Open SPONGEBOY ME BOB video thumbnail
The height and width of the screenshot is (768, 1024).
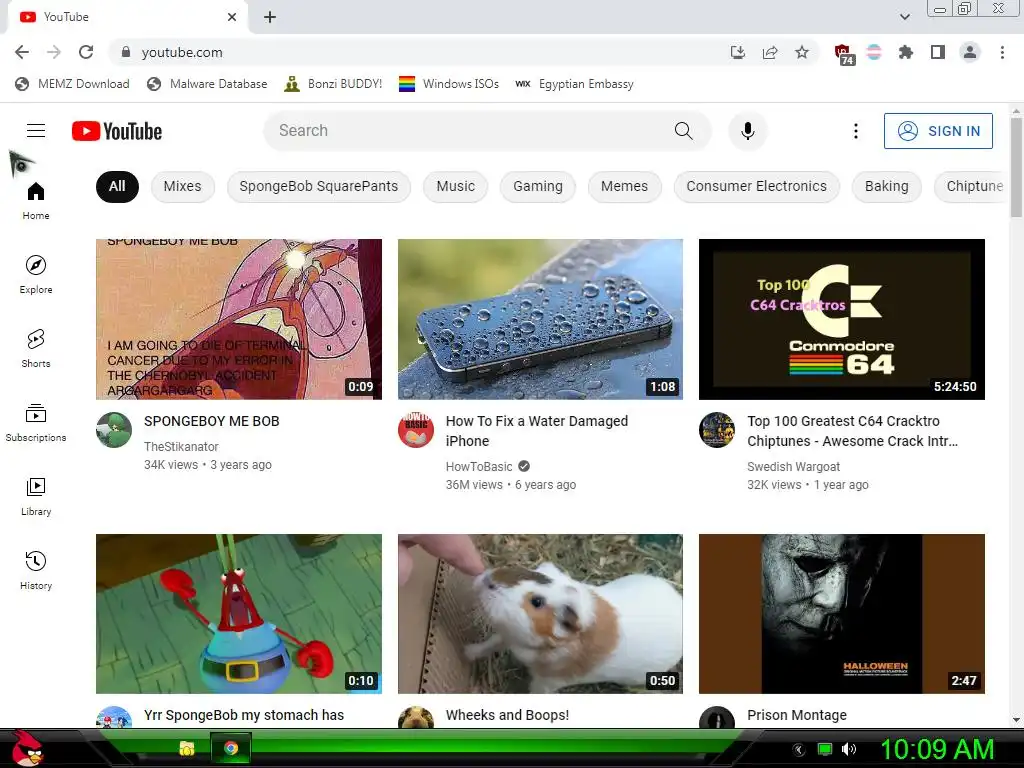239,319
